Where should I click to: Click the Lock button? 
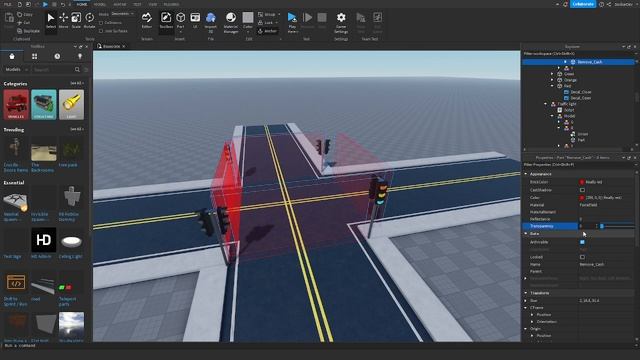click(266, 22)
